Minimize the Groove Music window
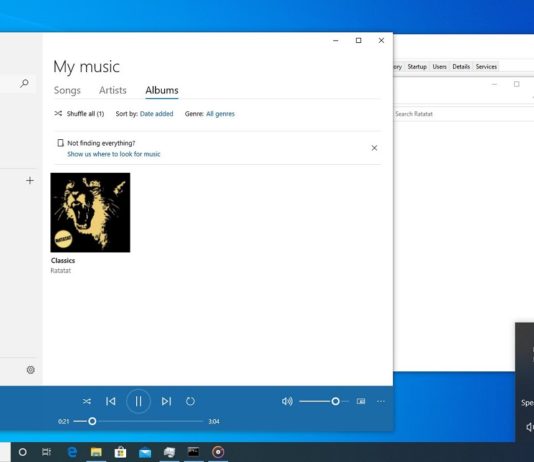Screen dimensions: 534x462 pos(335,41)
